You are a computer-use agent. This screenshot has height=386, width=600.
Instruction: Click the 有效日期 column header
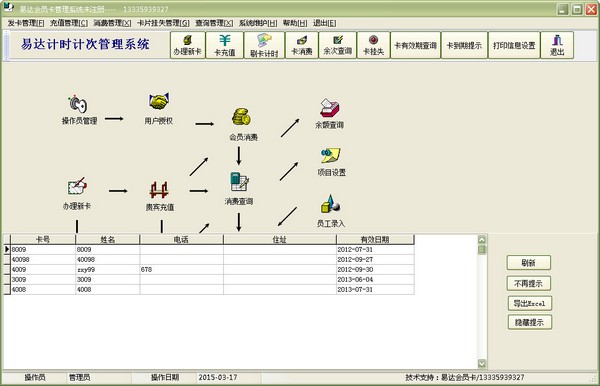[375, 239]
